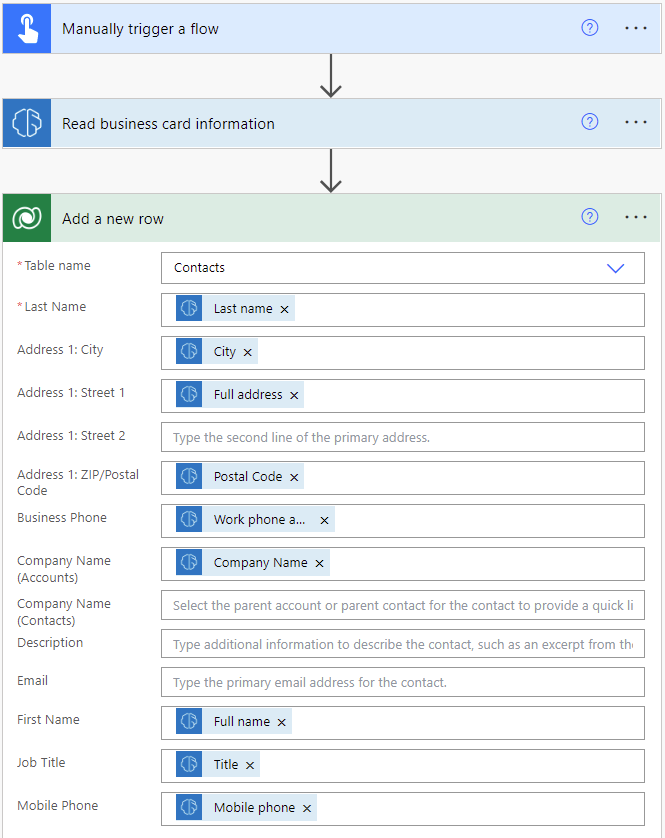Click the Address 1: Street 2 field
This screenshot has width=665, height=838.
tap(403, 437)
